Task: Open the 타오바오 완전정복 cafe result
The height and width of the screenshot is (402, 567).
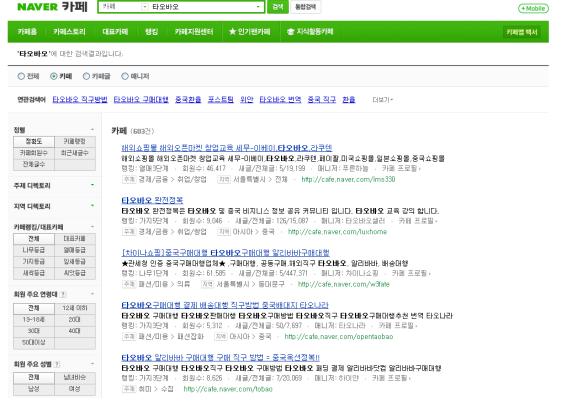Action: pyautogui.click(x=152, y=200)
